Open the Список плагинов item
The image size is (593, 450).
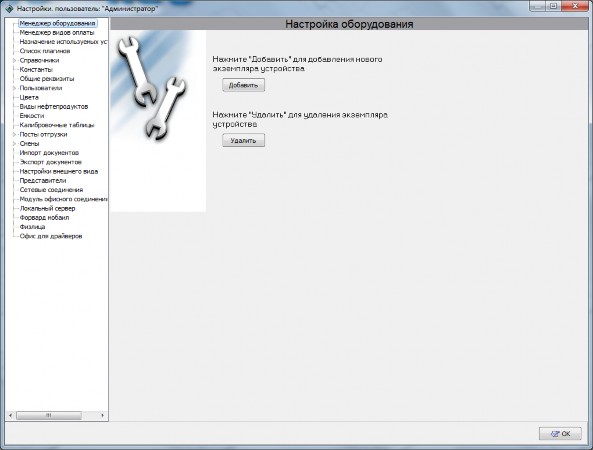45,51
